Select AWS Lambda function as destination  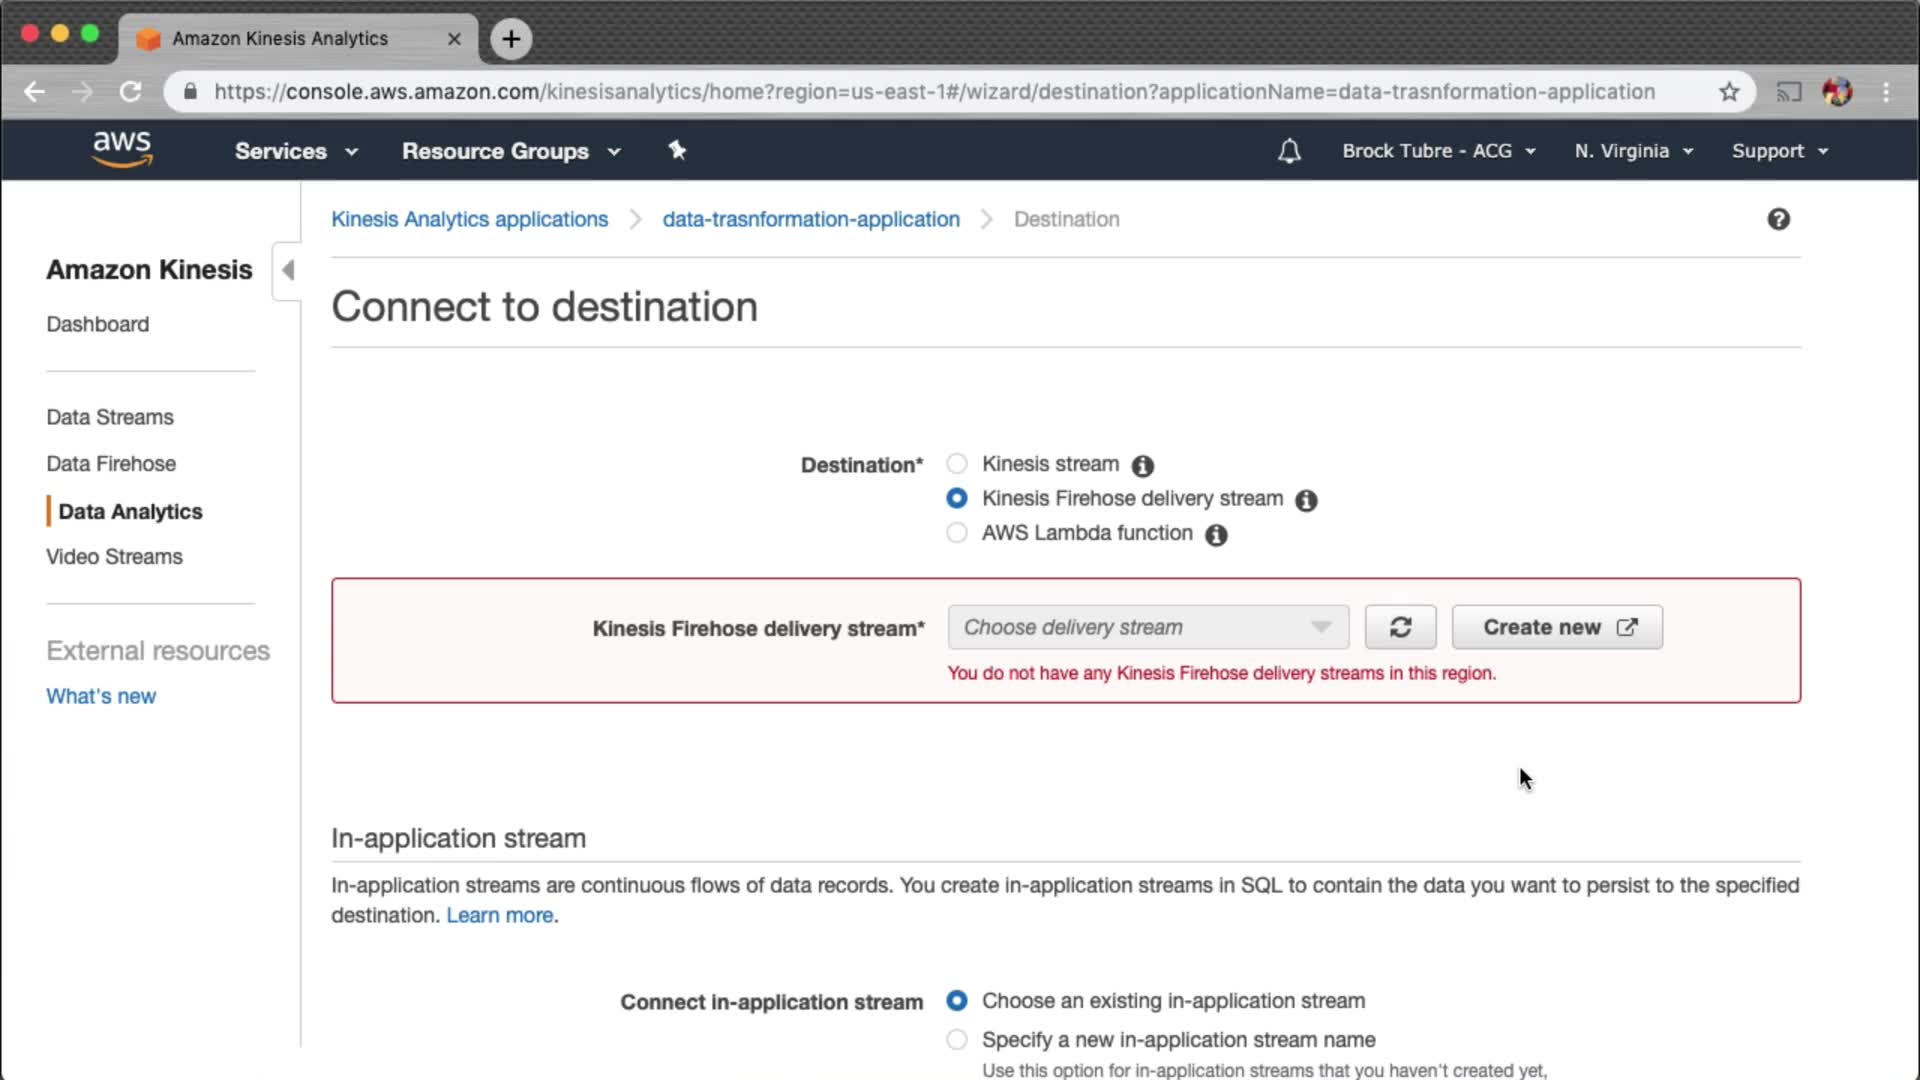point(957,533)
